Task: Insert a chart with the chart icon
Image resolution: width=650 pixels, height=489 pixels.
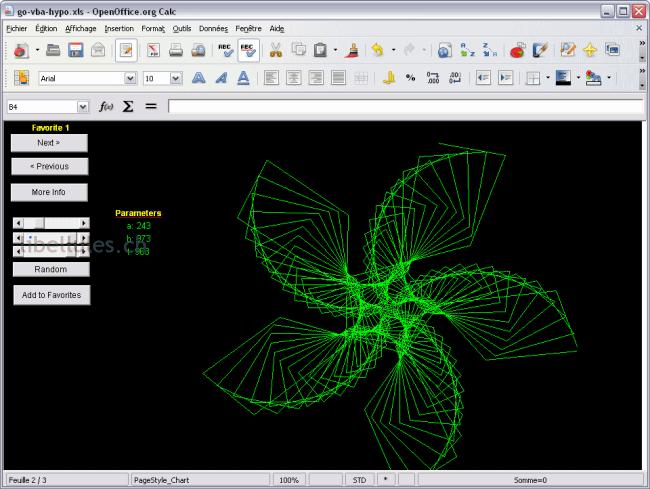Action: [517, 50]
